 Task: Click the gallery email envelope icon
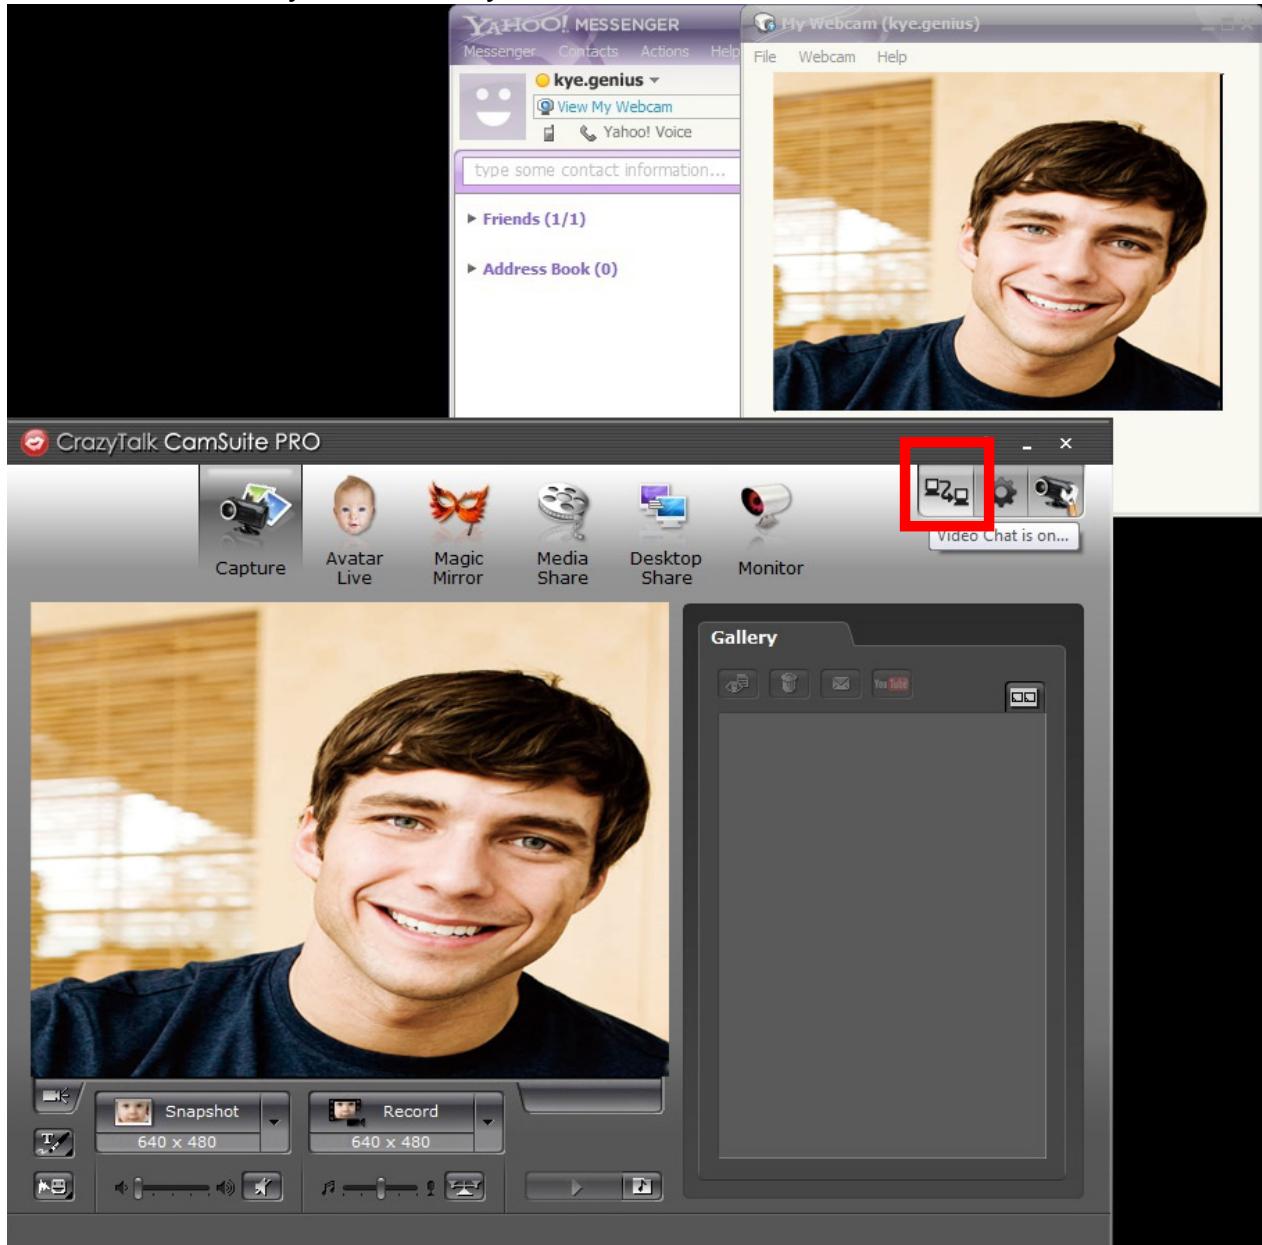coord(840,684)
